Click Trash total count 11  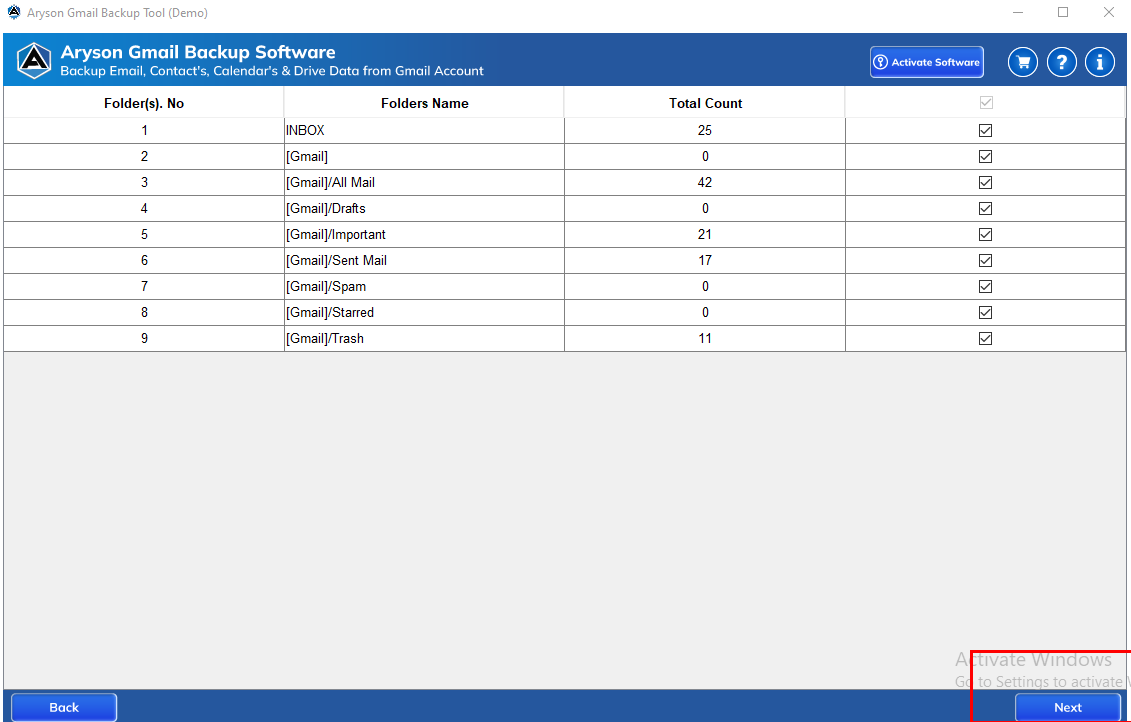point(705,338)
